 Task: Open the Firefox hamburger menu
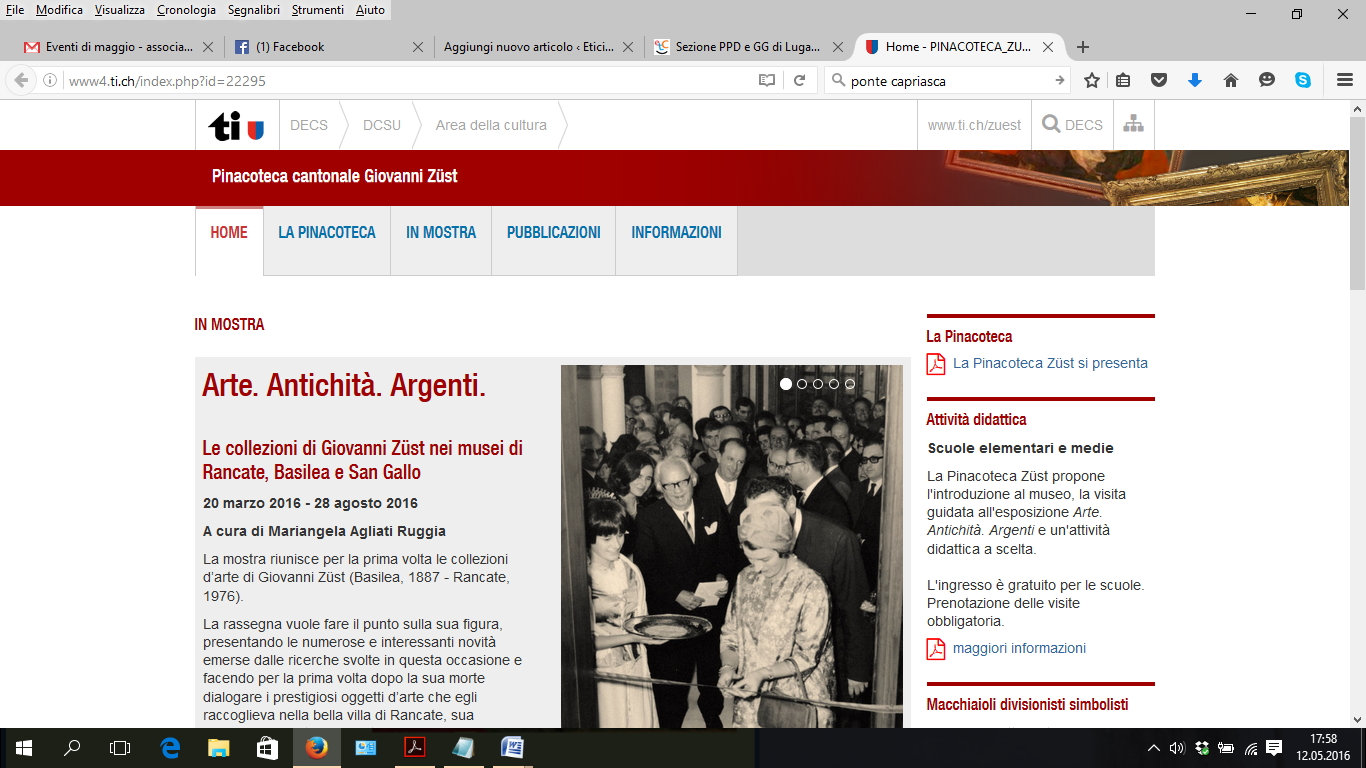coord(1345,81)
